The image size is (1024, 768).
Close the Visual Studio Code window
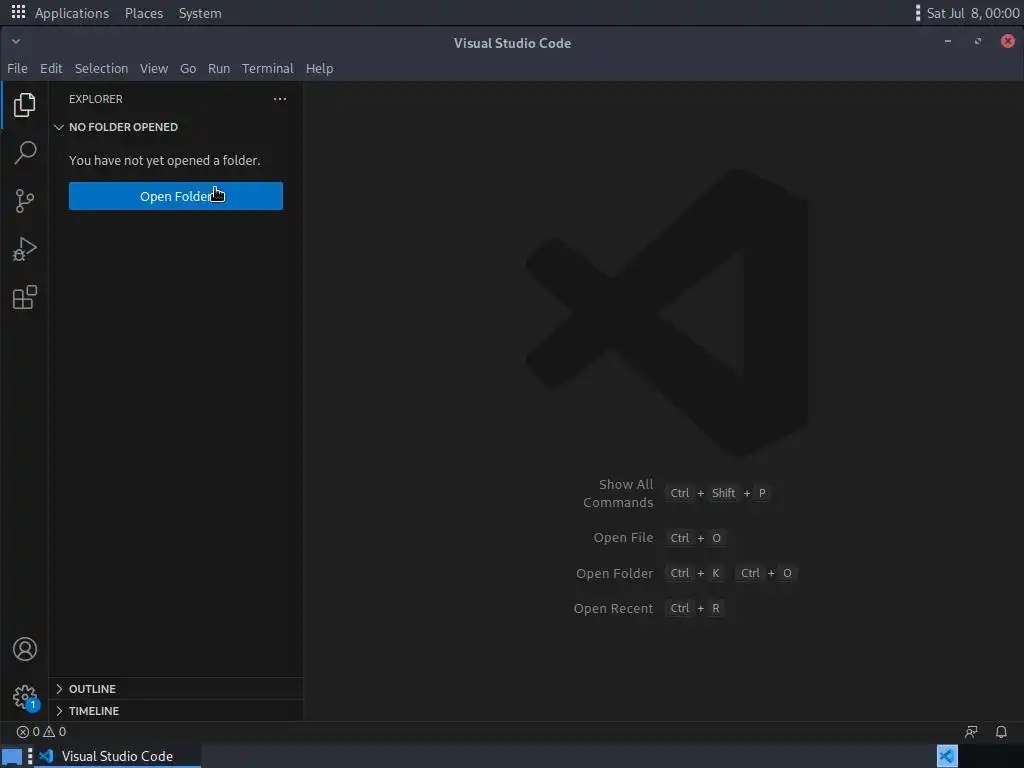pos(1008,41)
